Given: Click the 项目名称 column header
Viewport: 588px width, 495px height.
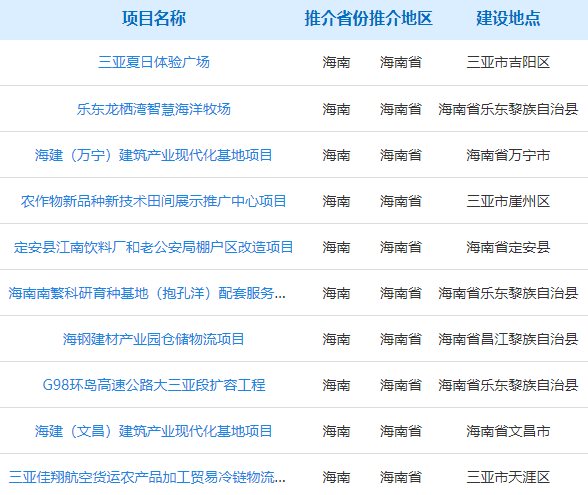Looking at the screenshot, I should click(x=154, y=18).
